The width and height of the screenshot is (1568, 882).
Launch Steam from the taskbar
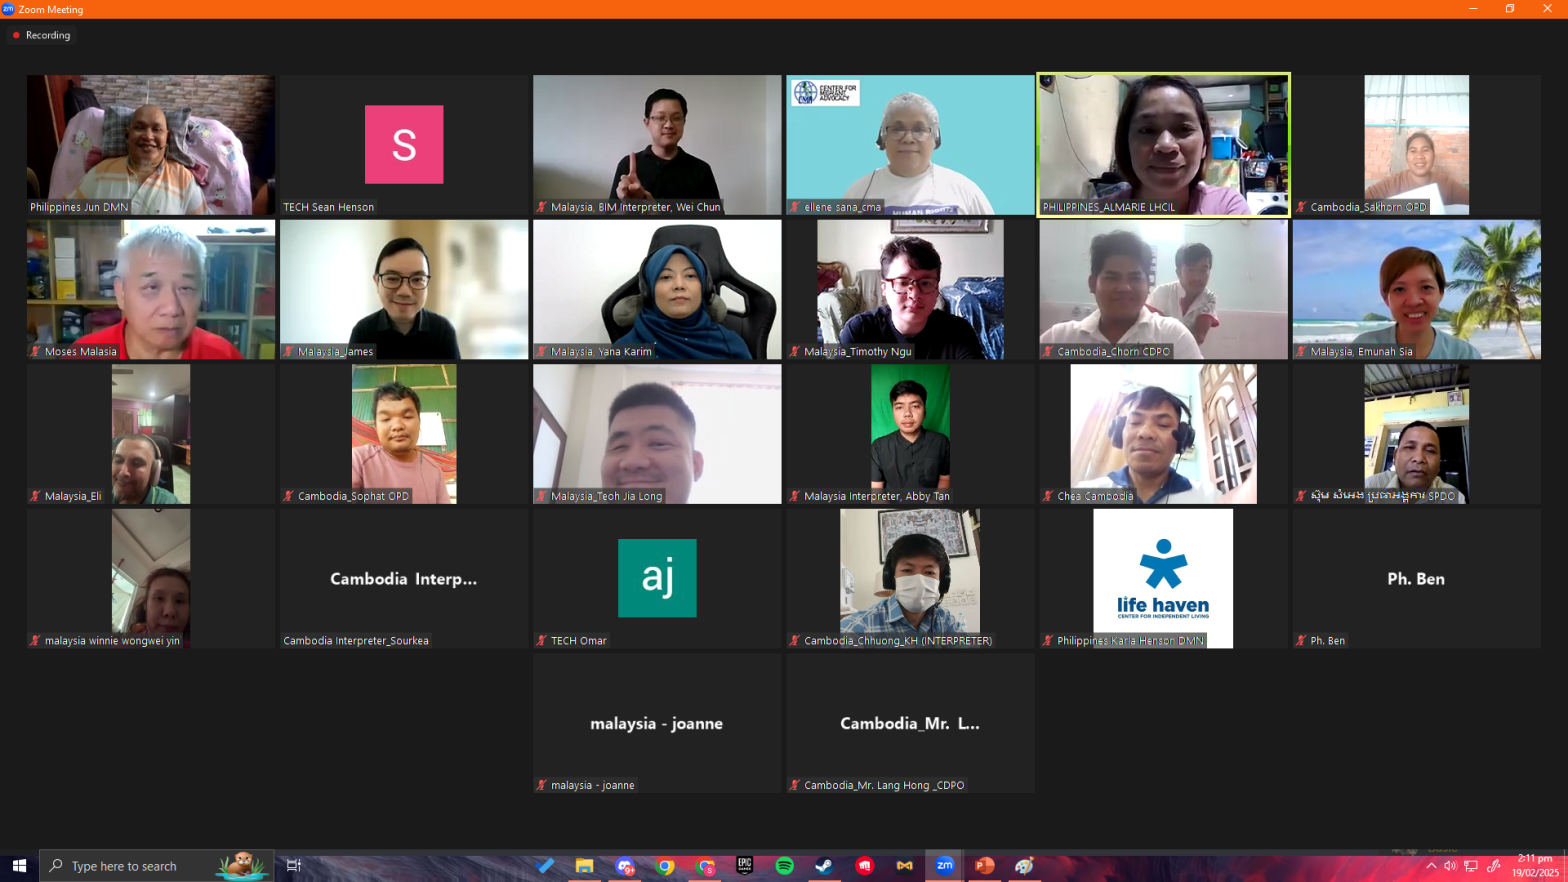click(825, 866)
